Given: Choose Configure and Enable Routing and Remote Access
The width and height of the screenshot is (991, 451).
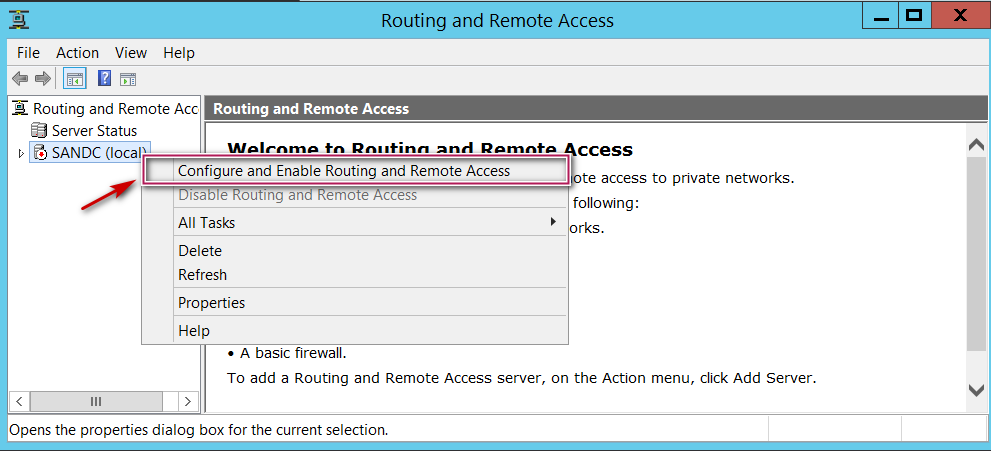Looking at the screenshot, I should coord(344,171).
